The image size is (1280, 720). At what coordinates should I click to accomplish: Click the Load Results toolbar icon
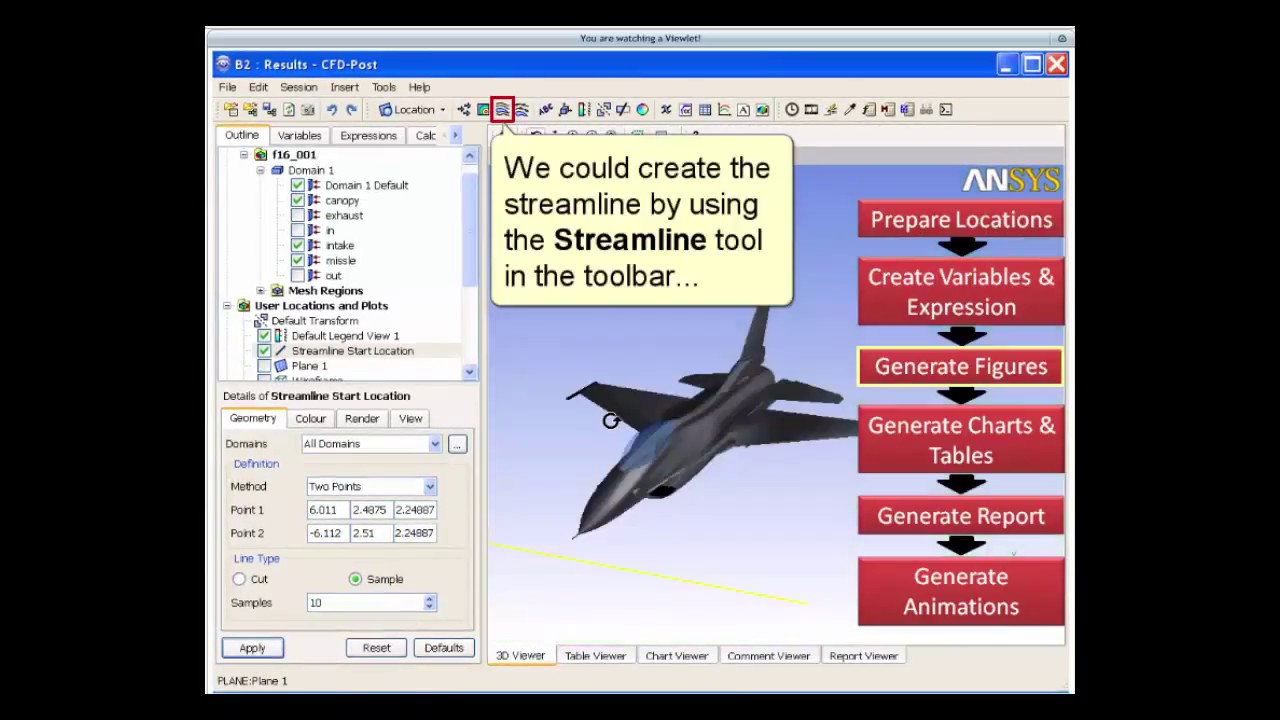pyautogui.click(x=231, y=110)
